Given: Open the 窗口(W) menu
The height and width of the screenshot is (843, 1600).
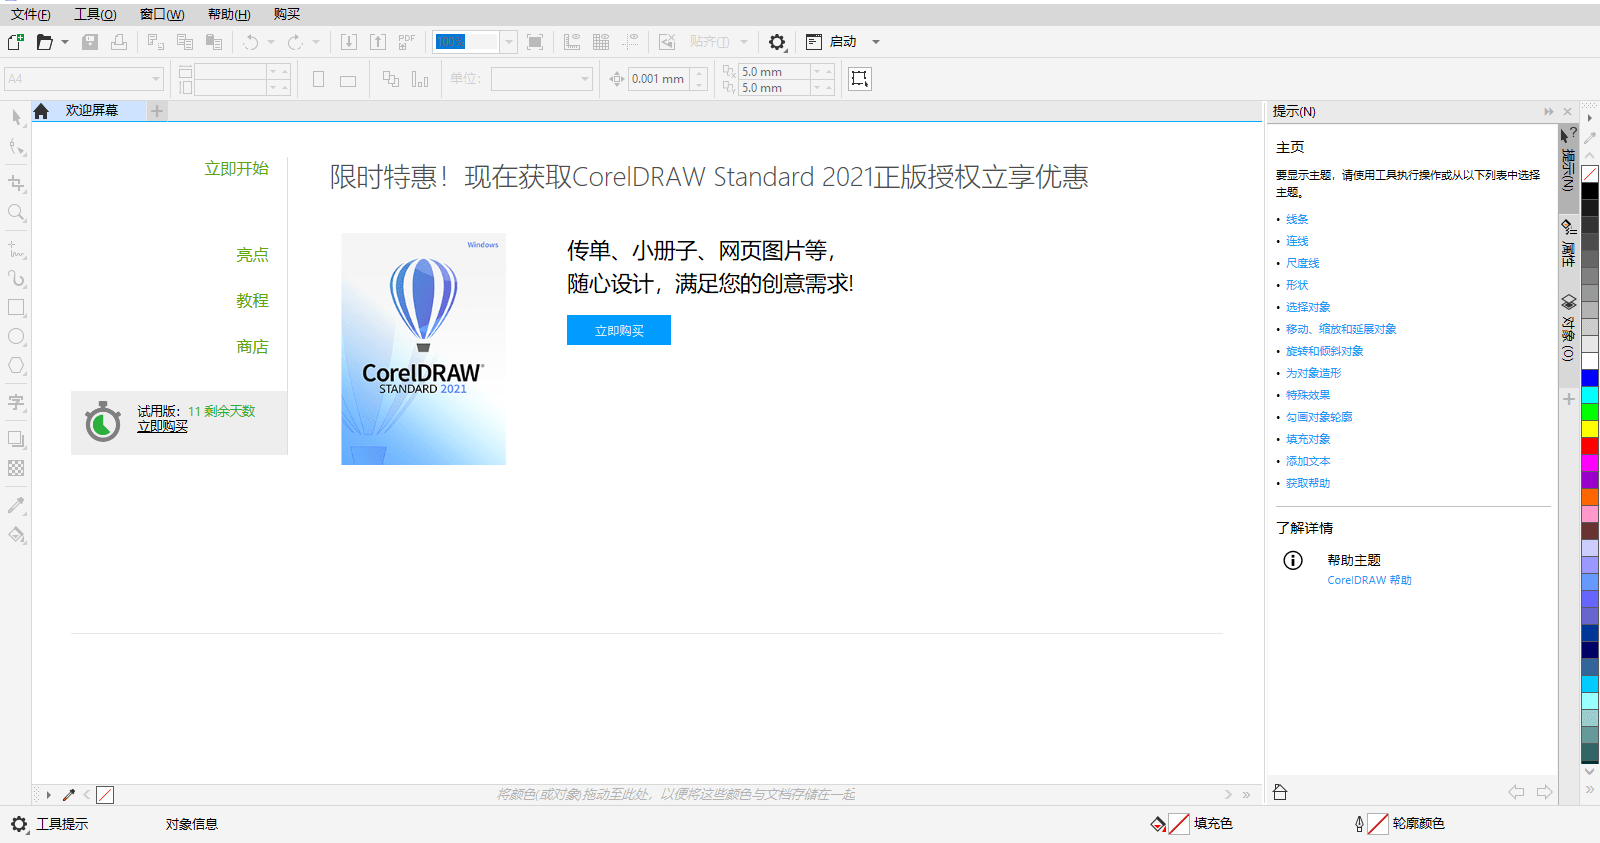Looking at the screenshot, I should coord(162,14).
